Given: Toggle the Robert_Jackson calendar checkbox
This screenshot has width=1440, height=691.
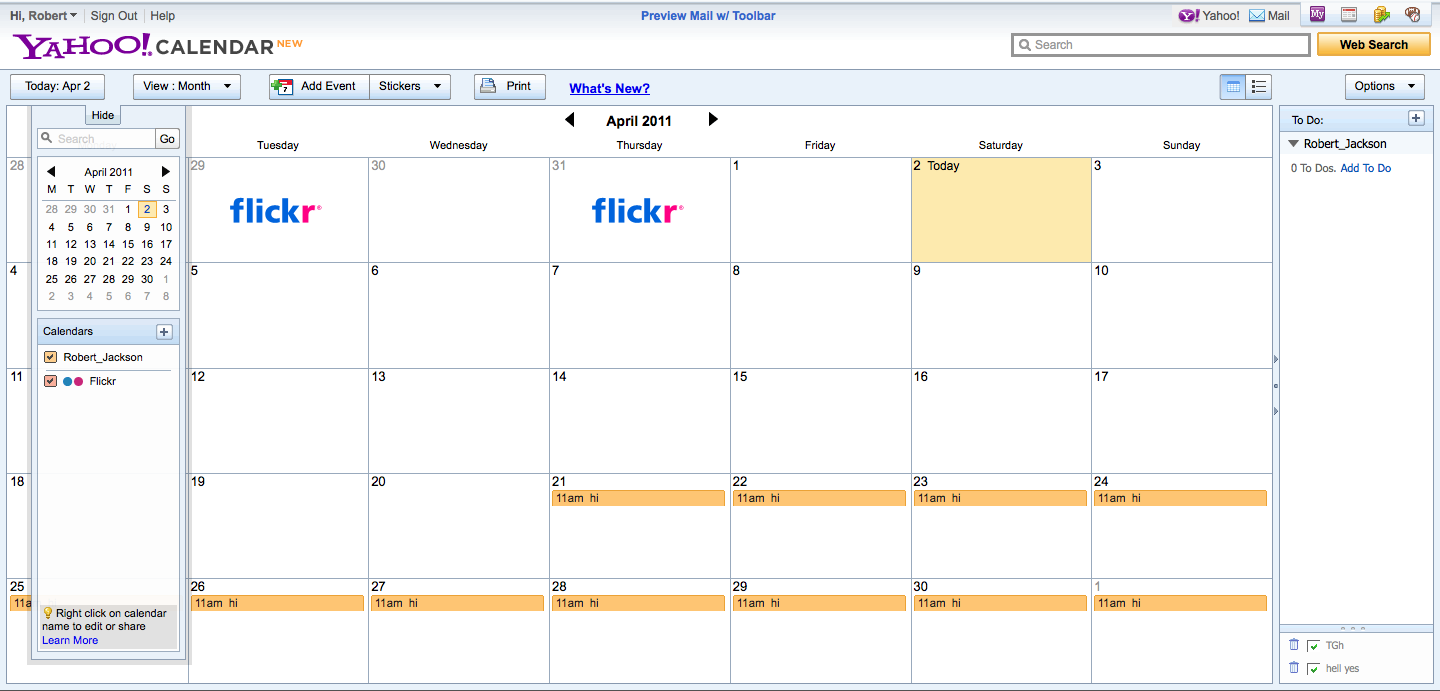Looking at the screenshot, I should (50, 357).
